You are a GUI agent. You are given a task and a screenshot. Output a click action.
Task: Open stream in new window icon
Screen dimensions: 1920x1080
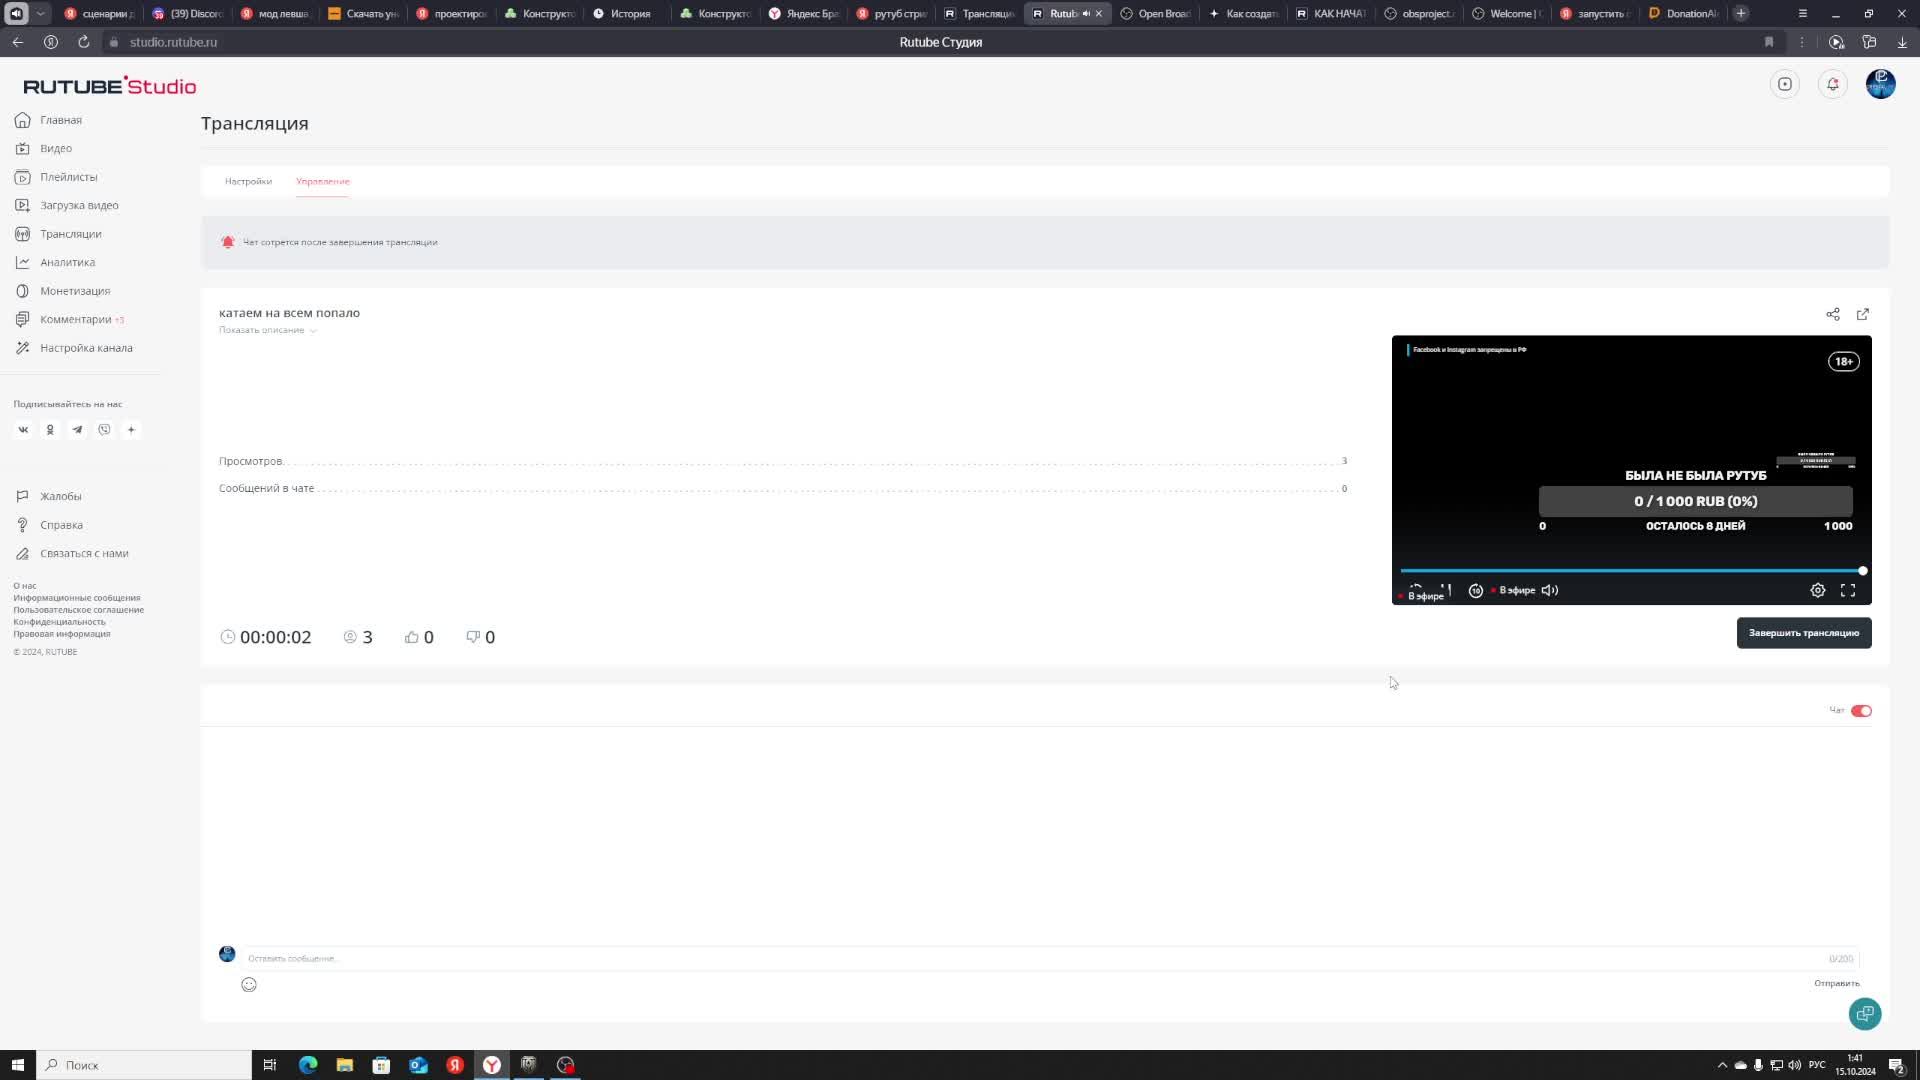point(1862,314)
